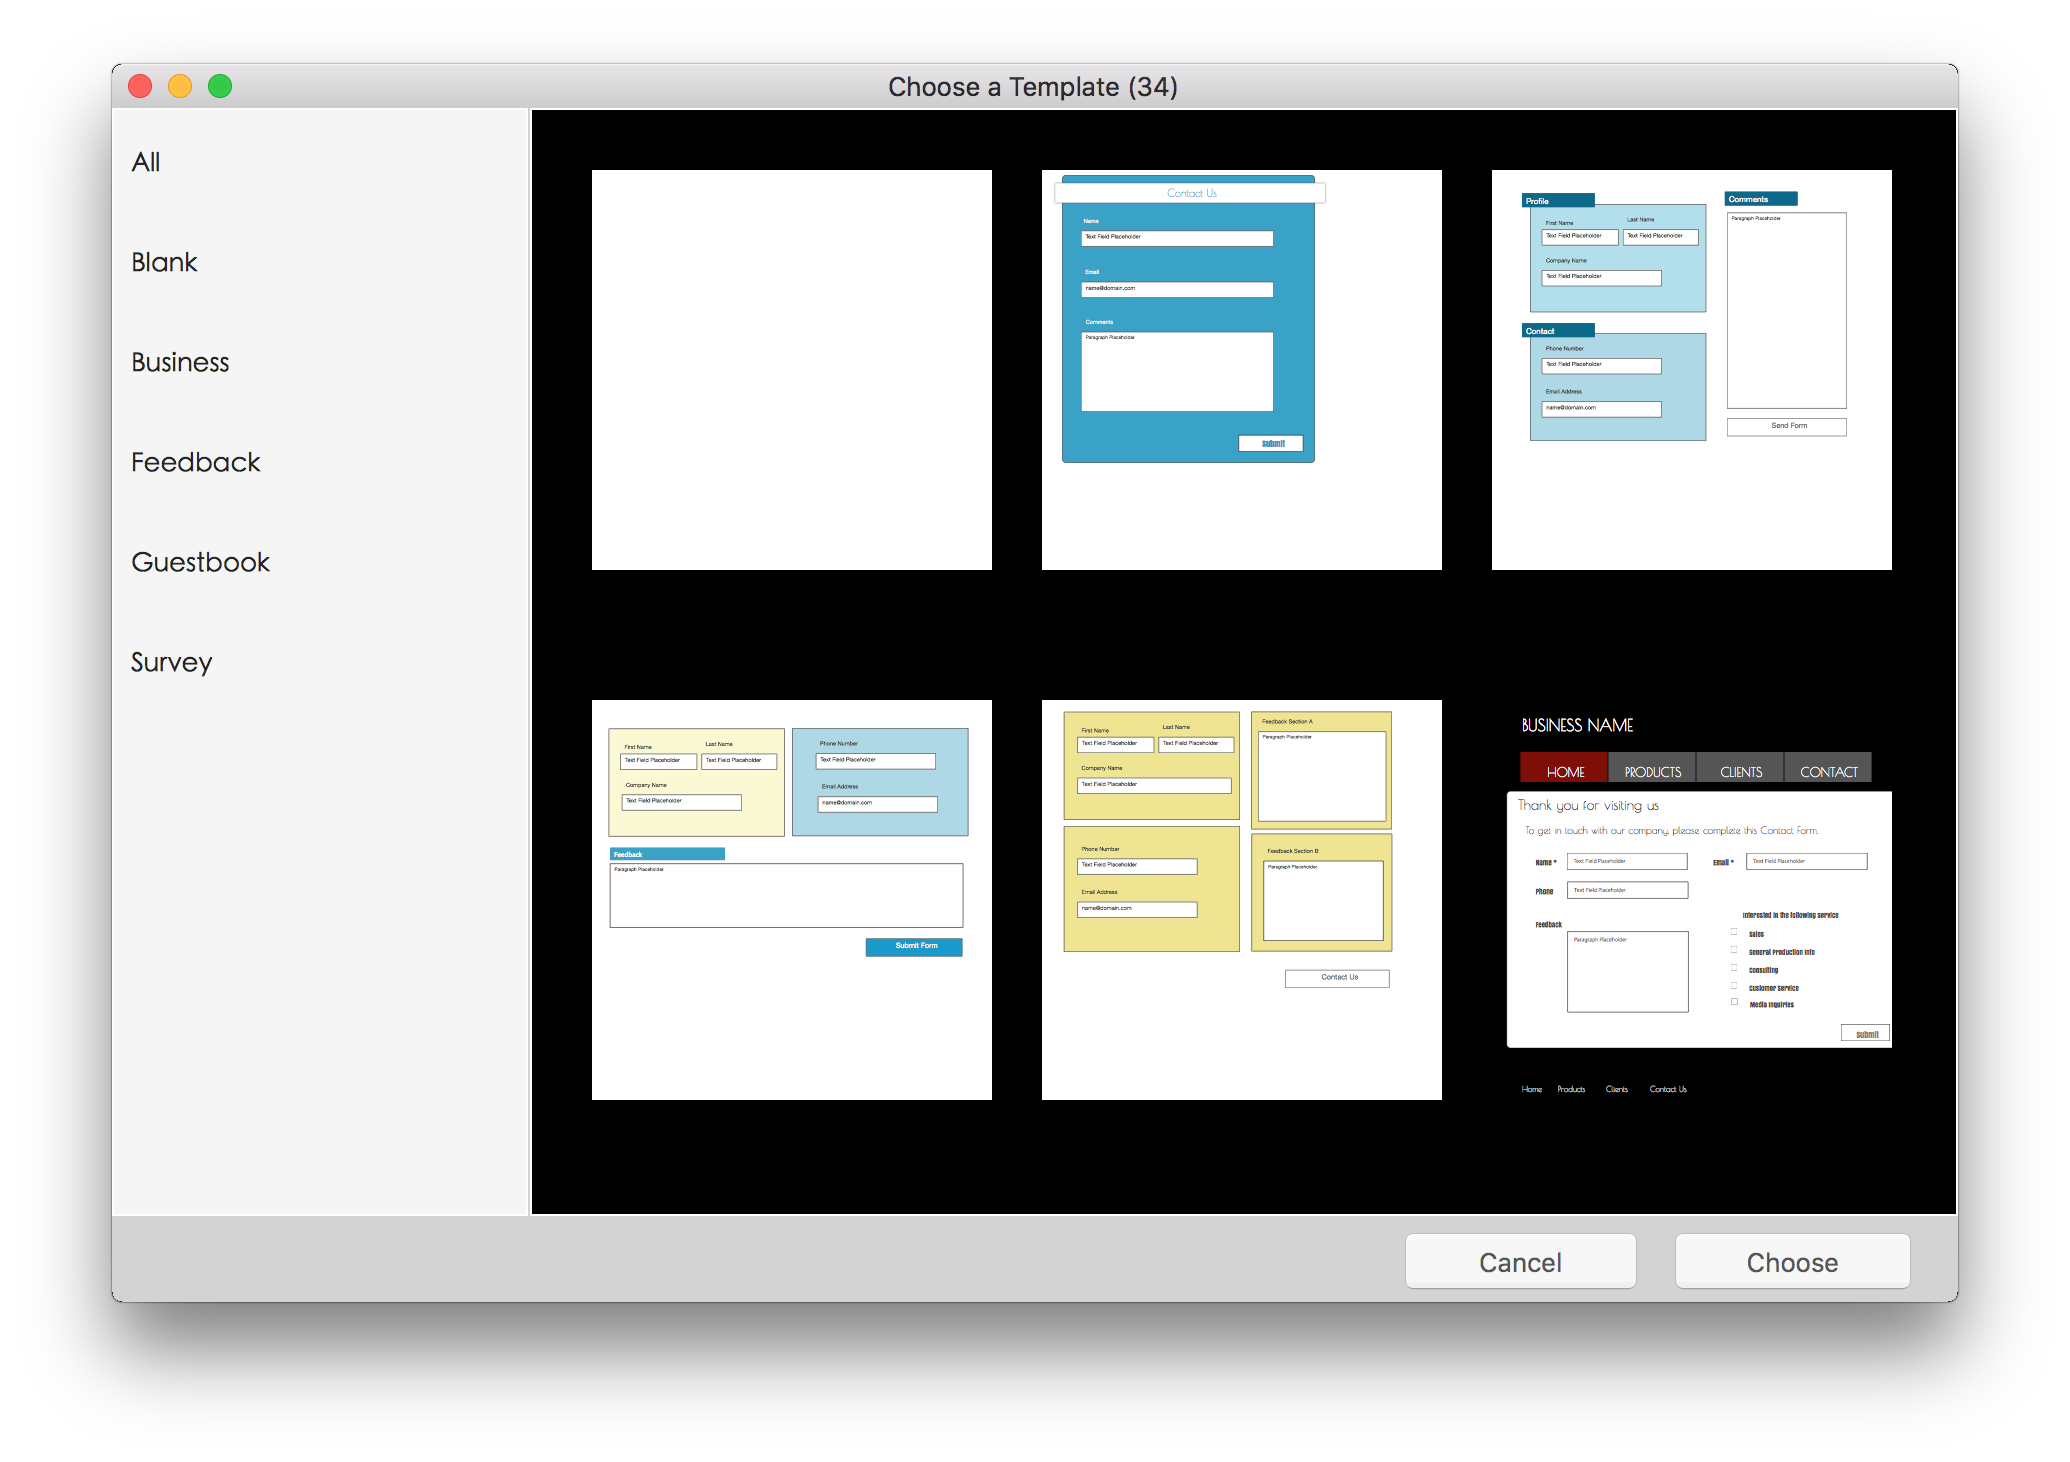Select the Guestbook category sidebar item
Screen dimensions: 2070x1462
[201, 562]
